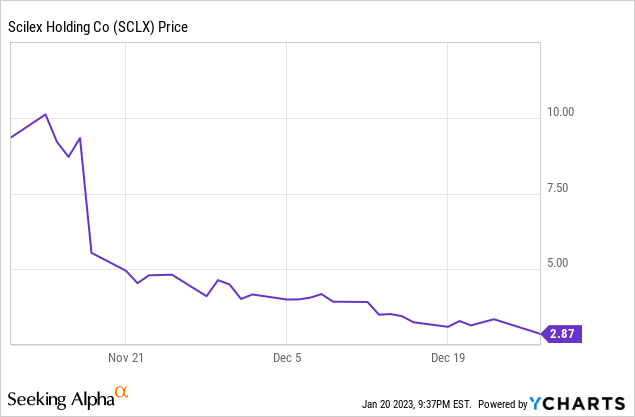The width and height of the screenshot is (635, 417).
Task: Select the Nov 21 date label
Action: [127, 357]
